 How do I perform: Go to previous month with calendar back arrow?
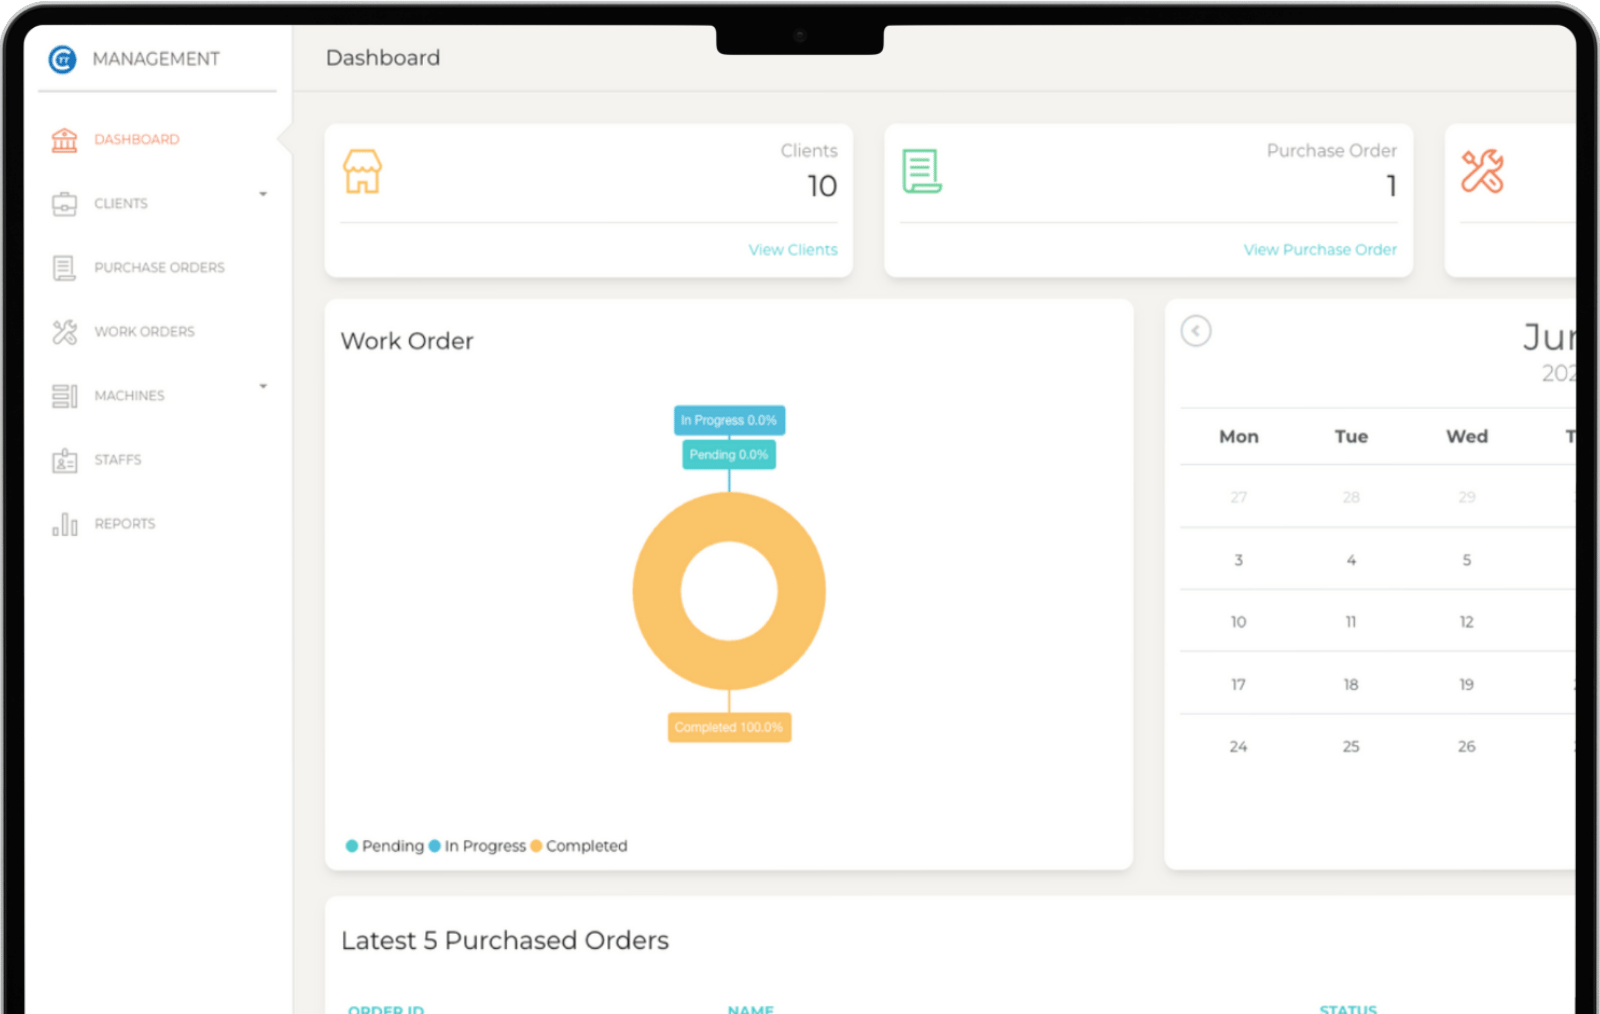(x=1196, y=331)
